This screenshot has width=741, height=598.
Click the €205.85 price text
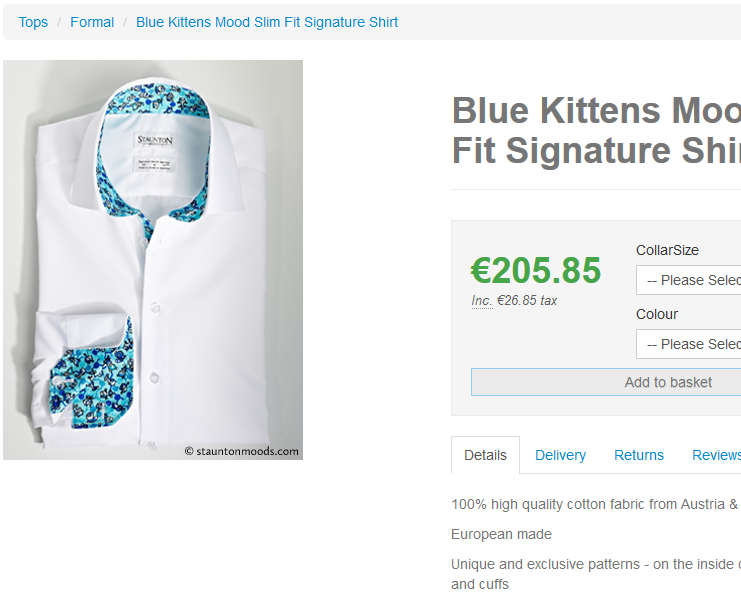[x=536, y=270]
